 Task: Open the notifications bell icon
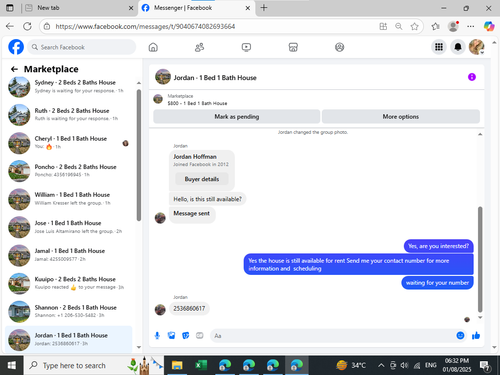458,47
